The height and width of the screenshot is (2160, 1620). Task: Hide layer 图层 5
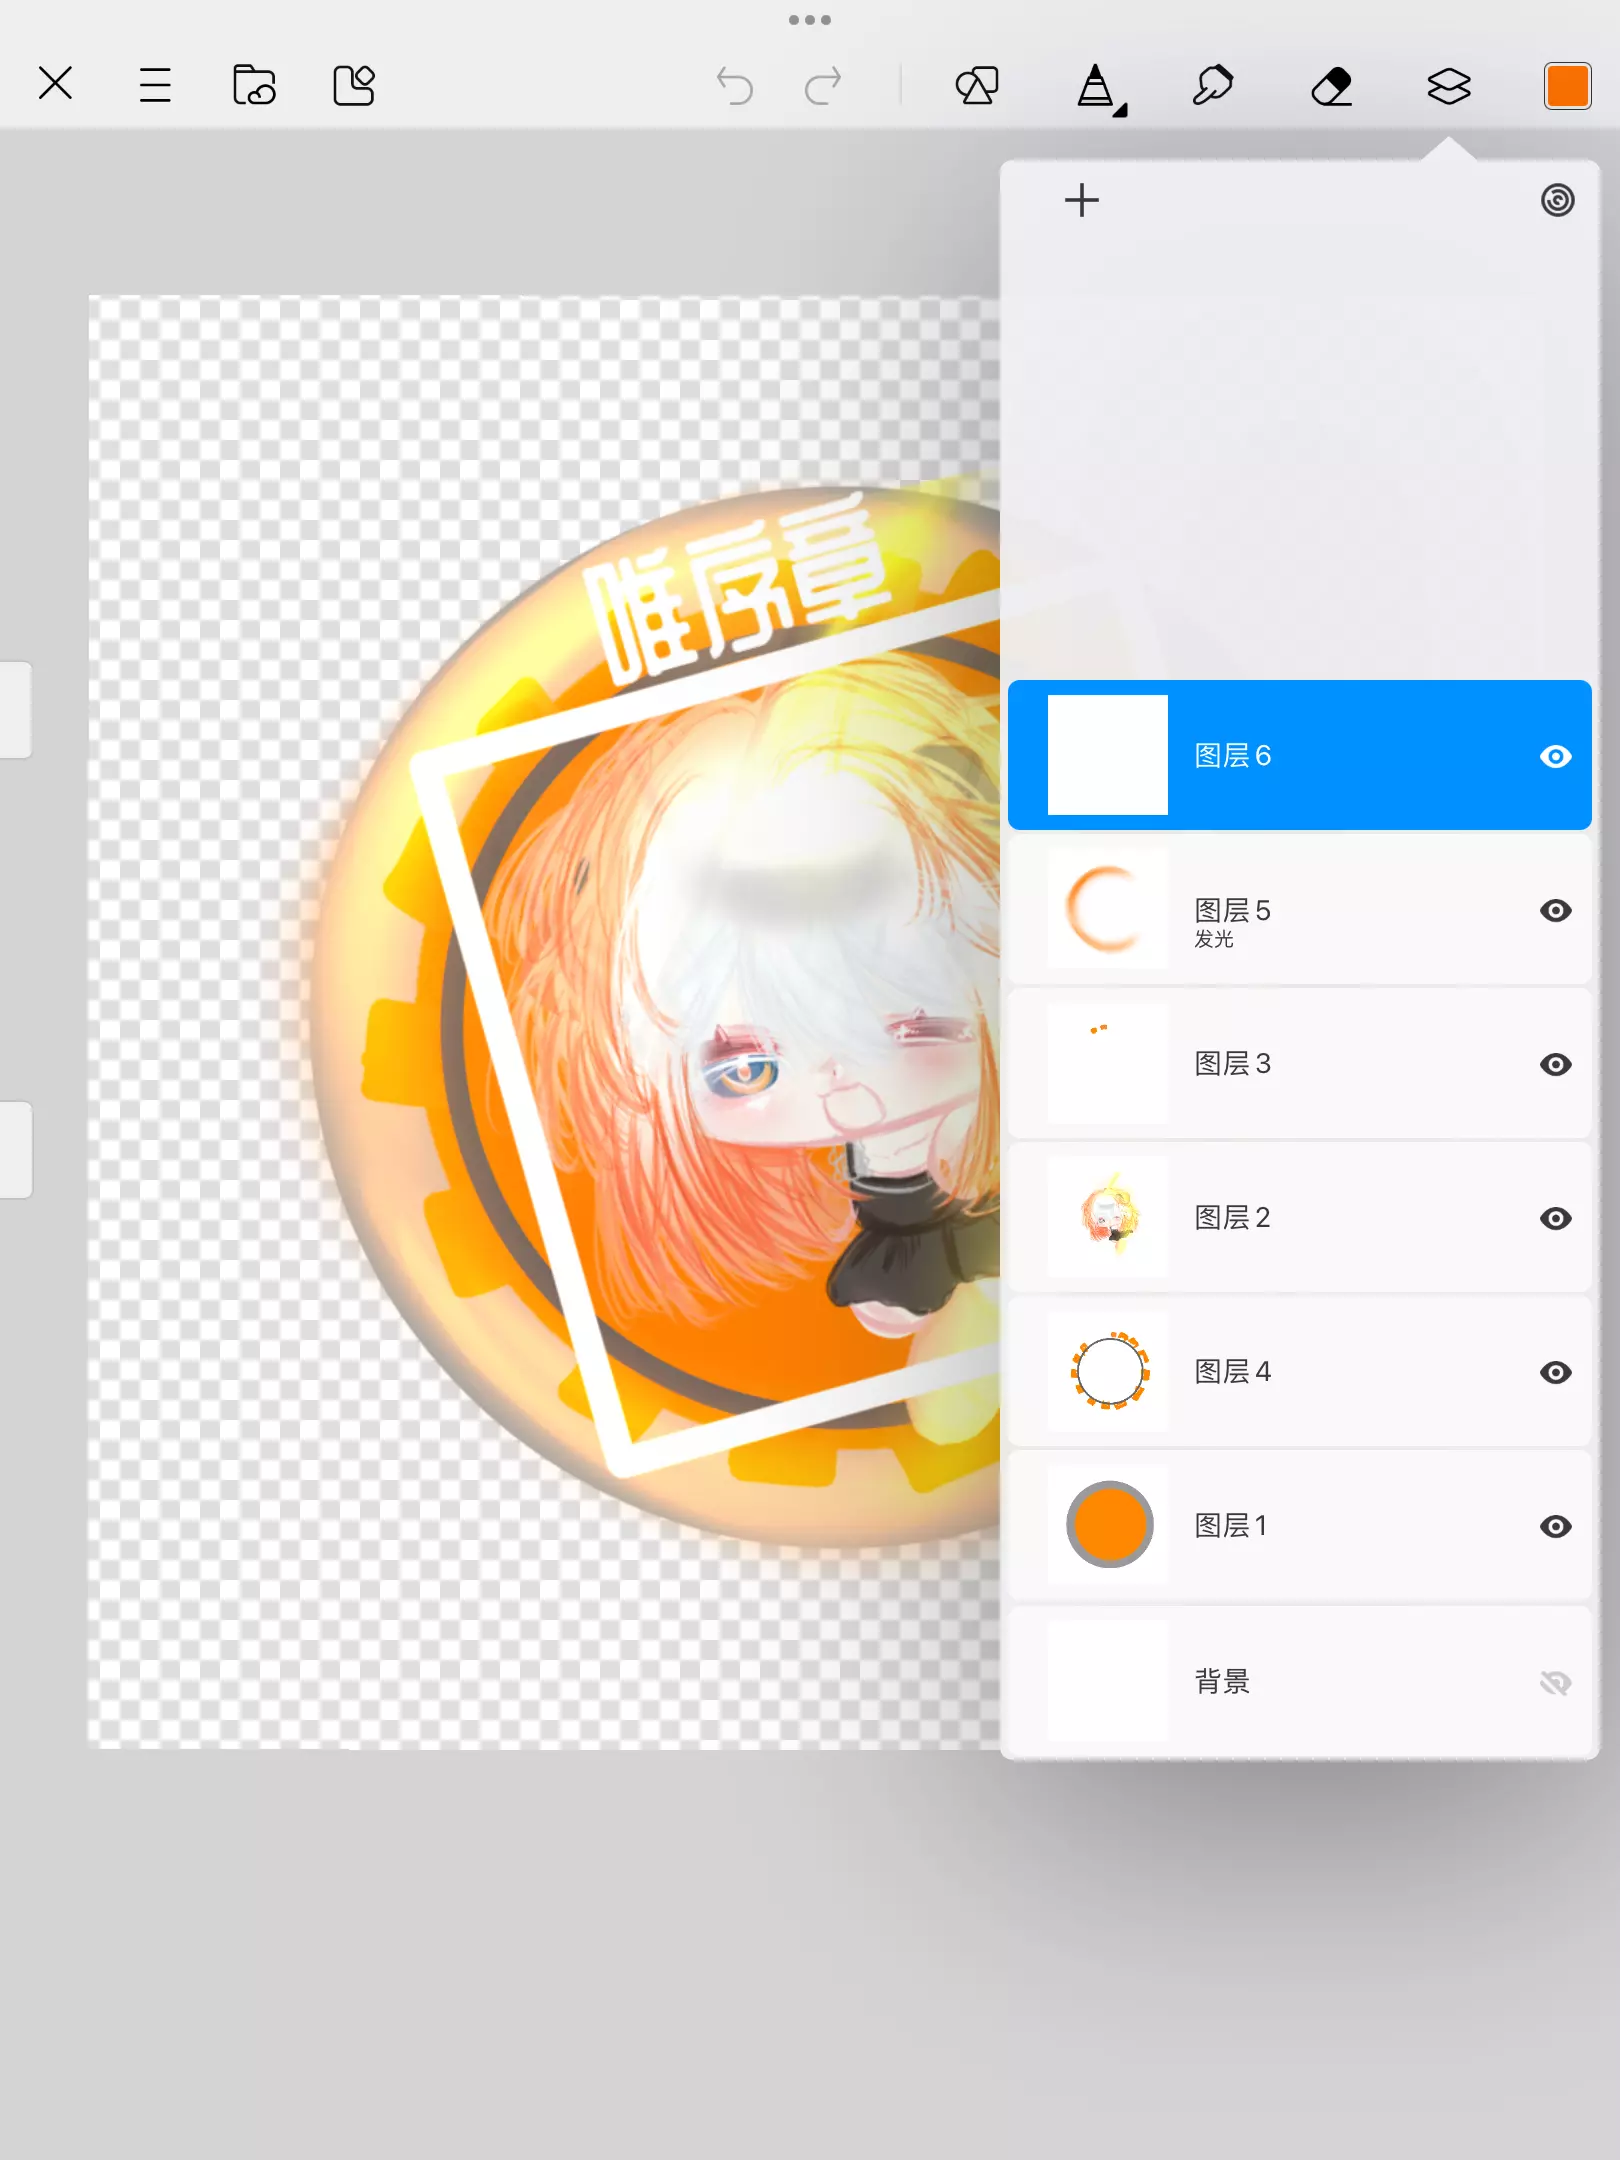click(1556, 911)
